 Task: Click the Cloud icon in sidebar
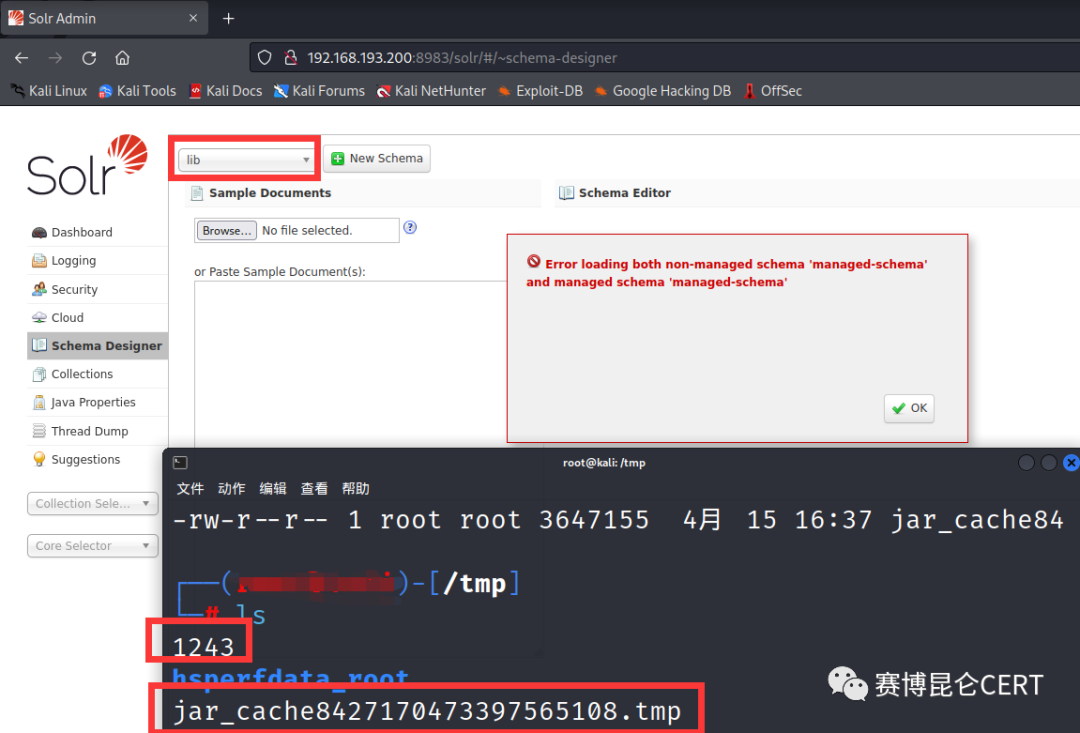[39, 318]
